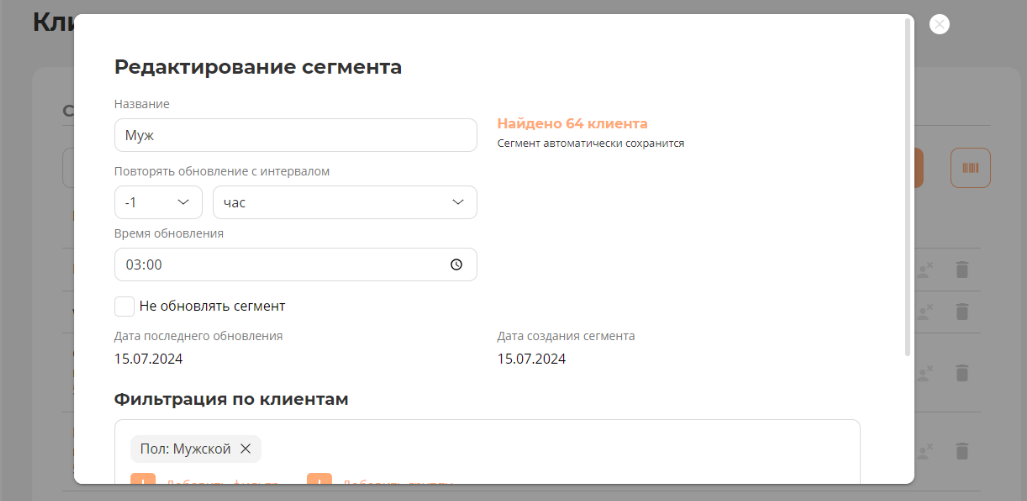Click the 'Название' input with 'Муж'
The height and width of the screenshot is (501, 1027).
point(295,135)
